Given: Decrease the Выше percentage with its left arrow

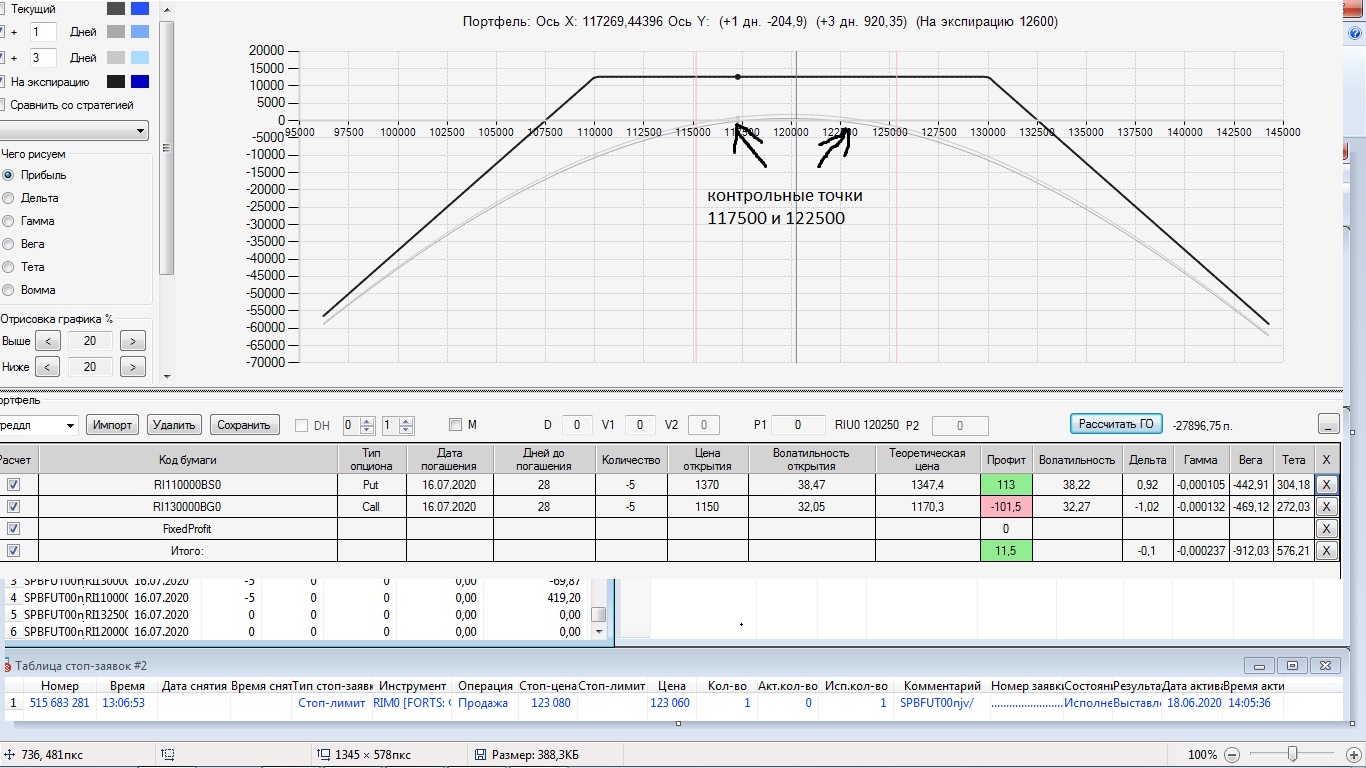Looking at the screenshot, I should click(x=47, y=342).
